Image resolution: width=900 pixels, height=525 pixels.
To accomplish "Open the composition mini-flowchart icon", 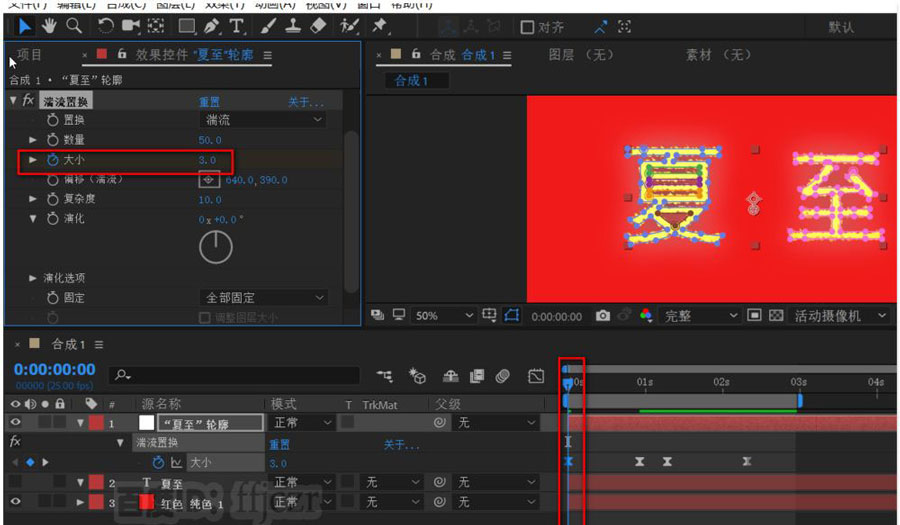I will click(x=385, y=376).
